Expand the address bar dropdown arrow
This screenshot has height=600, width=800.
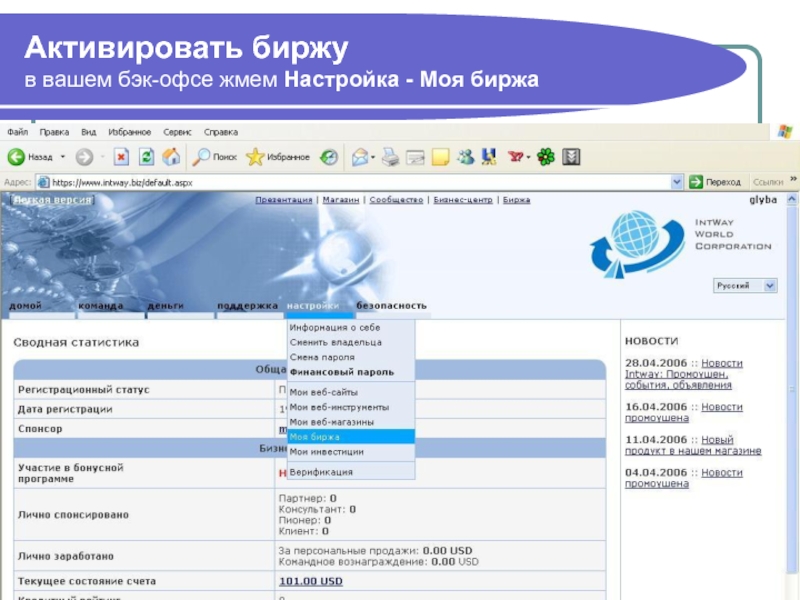tap(677, 183)
